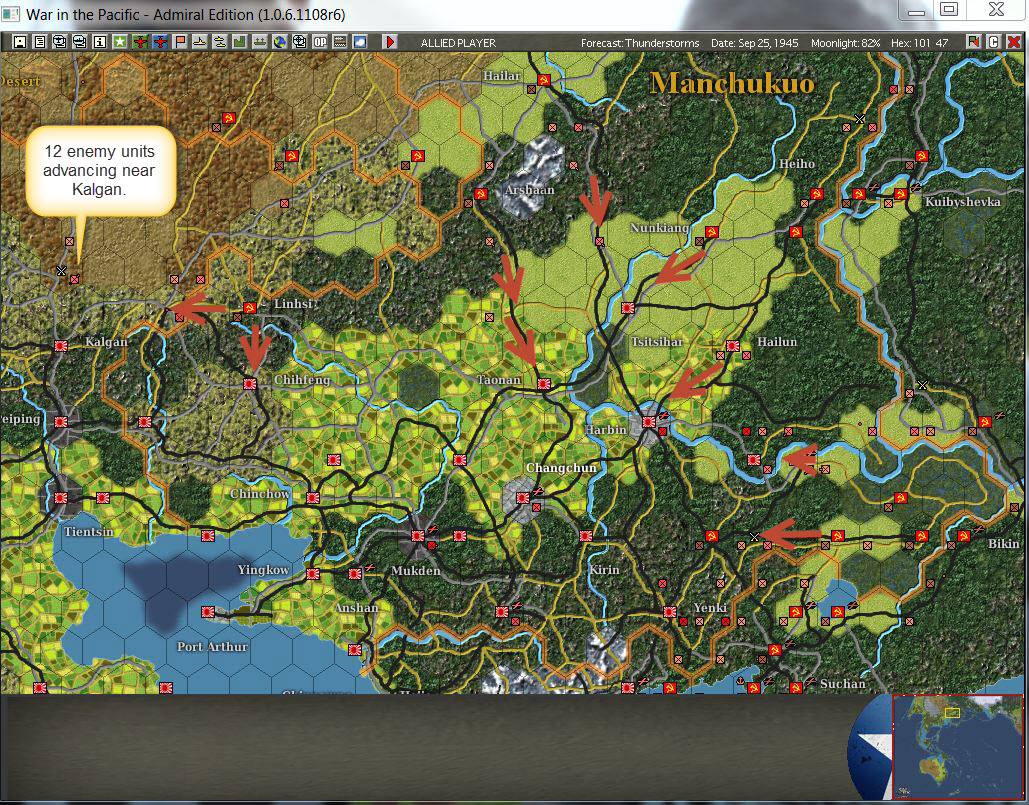Viewport: 1029px width, 805px height.
Task: Click the red-green flag icon near Hex readout
Action: [x=973, y=42]
